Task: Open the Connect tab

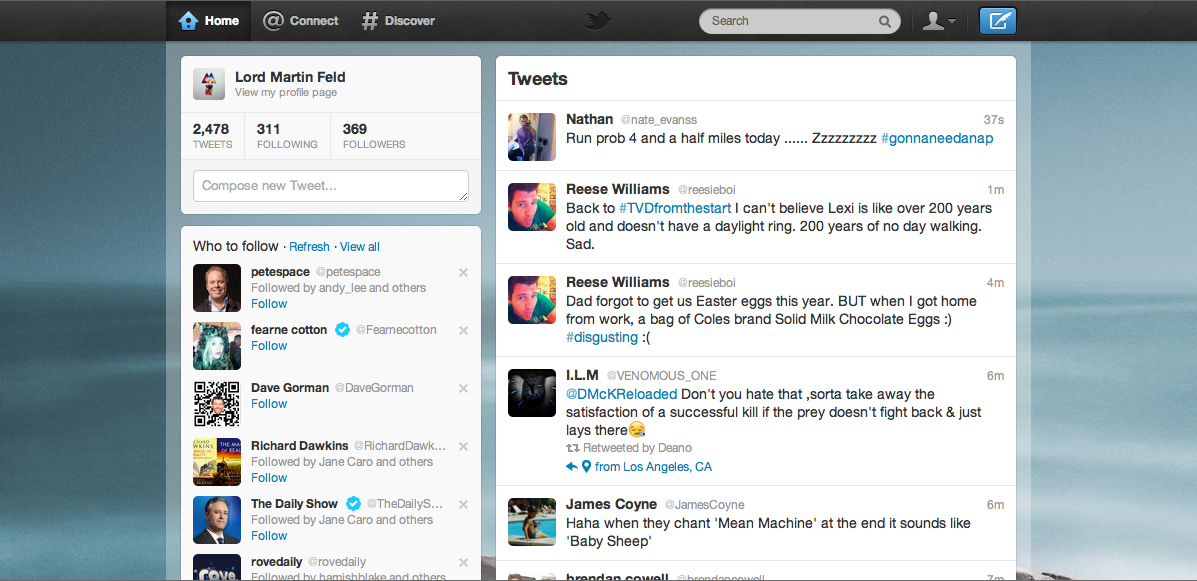Action: 301,21
